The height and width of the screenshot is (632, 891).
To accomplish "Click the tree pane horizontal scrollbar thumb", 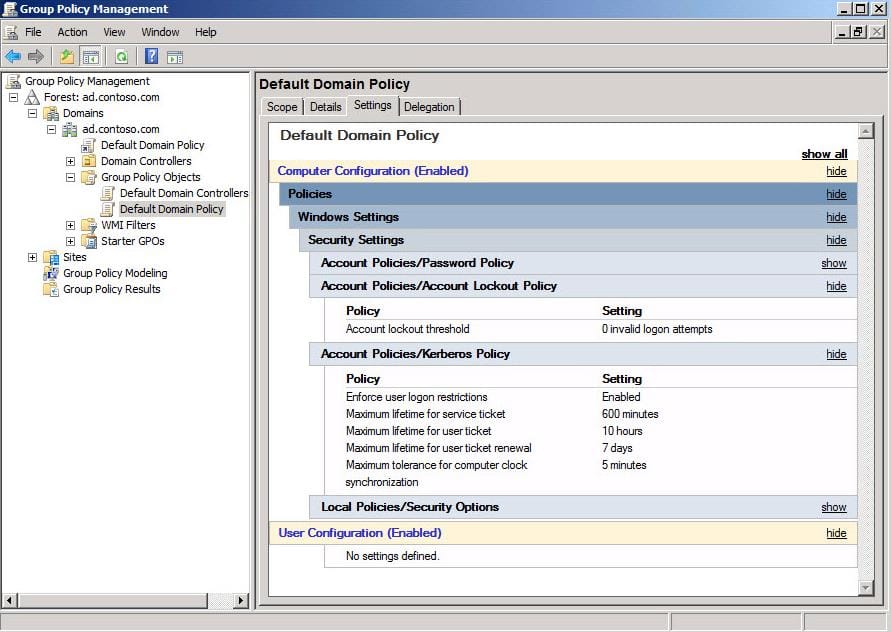I will coord(113,600).
